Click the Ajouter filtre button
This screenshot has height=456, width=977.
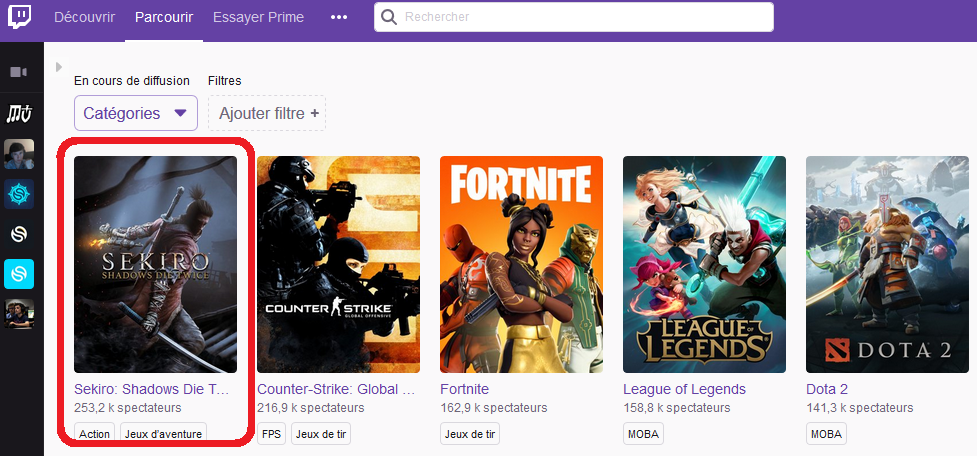pyautogui.click(x=267, y=113)
